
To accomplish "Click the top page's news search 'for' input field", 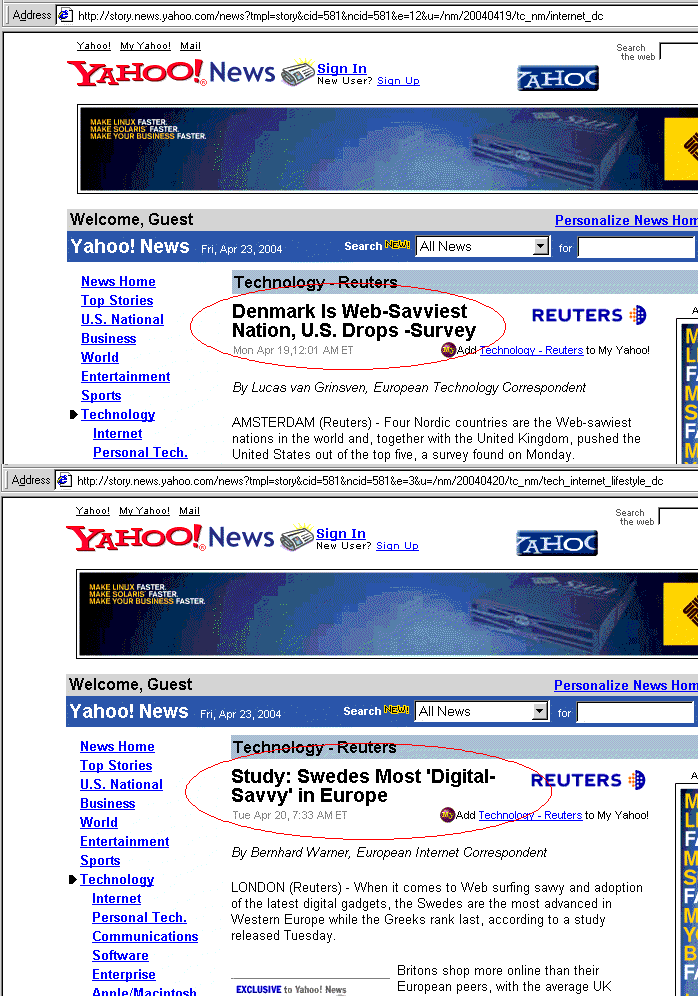I will (636, 248).
